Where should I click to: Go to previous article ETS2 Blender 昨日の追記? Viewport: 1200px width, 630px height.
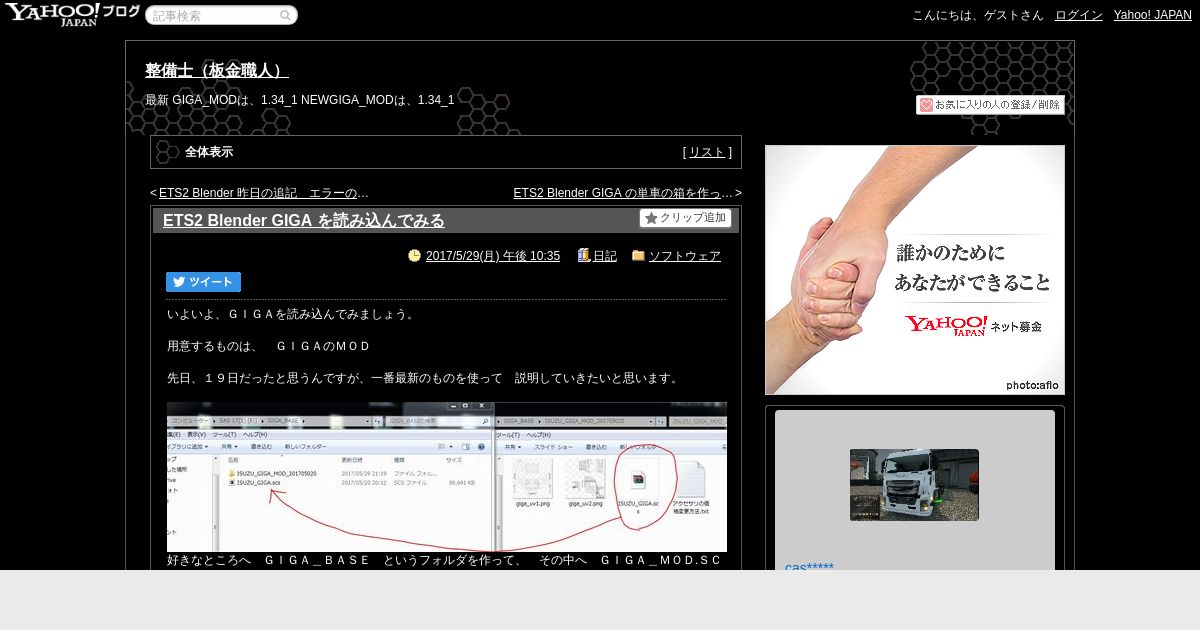[264, 193]
